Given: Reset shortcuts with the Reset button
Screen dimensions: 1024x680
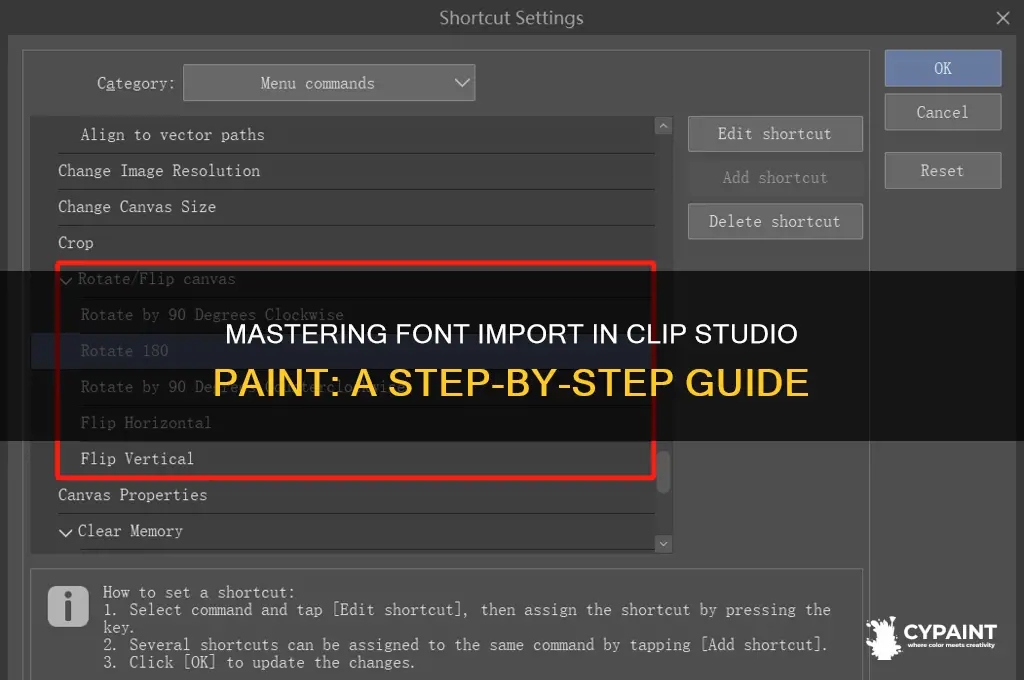Looking at the screenshot, I should [942, 170].
